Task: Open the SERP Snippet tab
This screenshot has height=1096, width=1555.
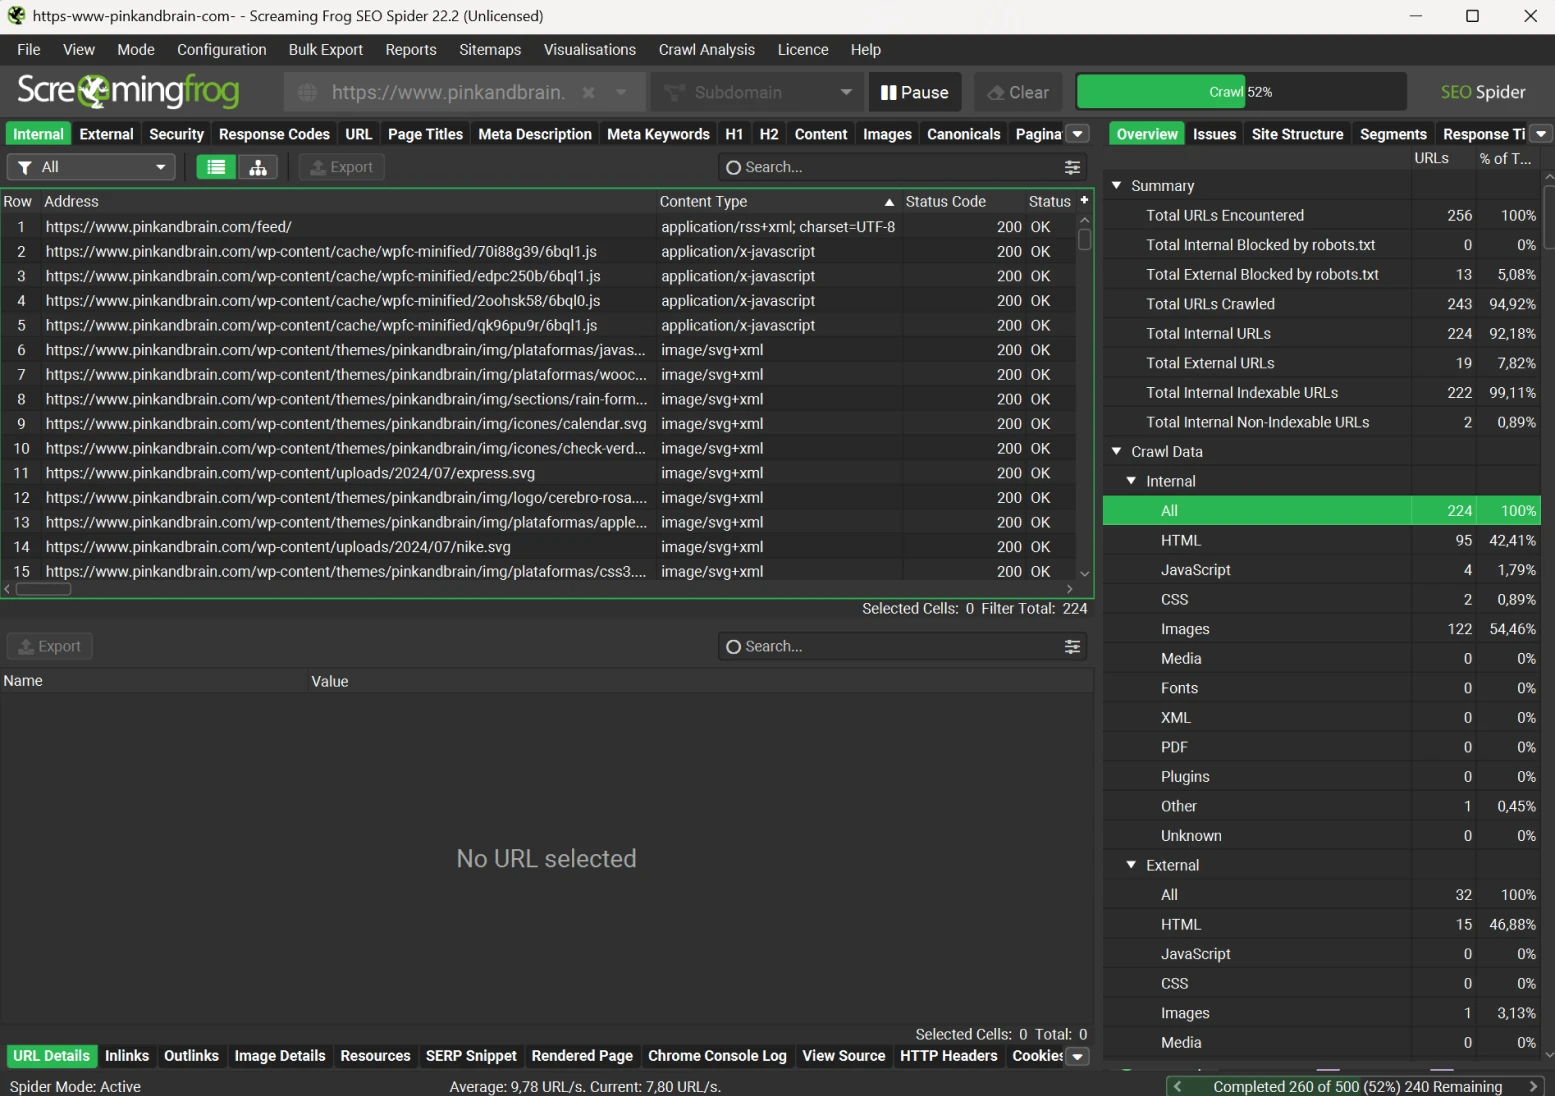Action: pyautogui.click(x=471, y=1056)
